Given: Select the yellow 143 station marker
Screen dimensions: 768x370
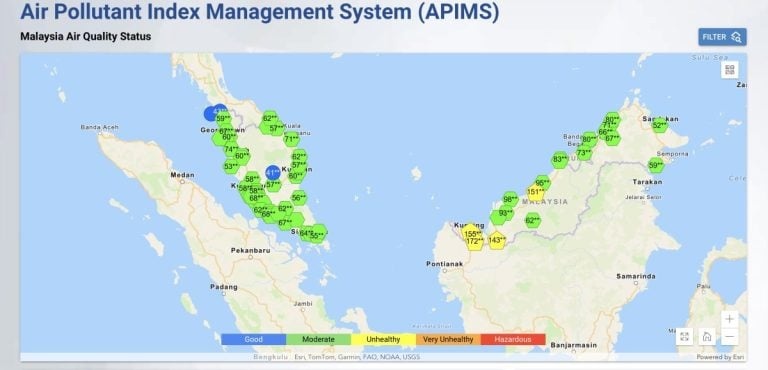Looking at the screenshot, I should 497,240.
